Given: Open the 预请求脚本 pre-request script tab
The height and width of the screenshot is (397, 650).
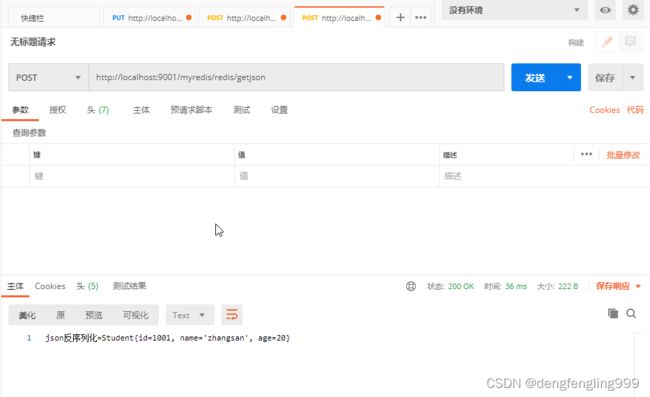Looking at the screenshot, I should [x=191, y=110].
